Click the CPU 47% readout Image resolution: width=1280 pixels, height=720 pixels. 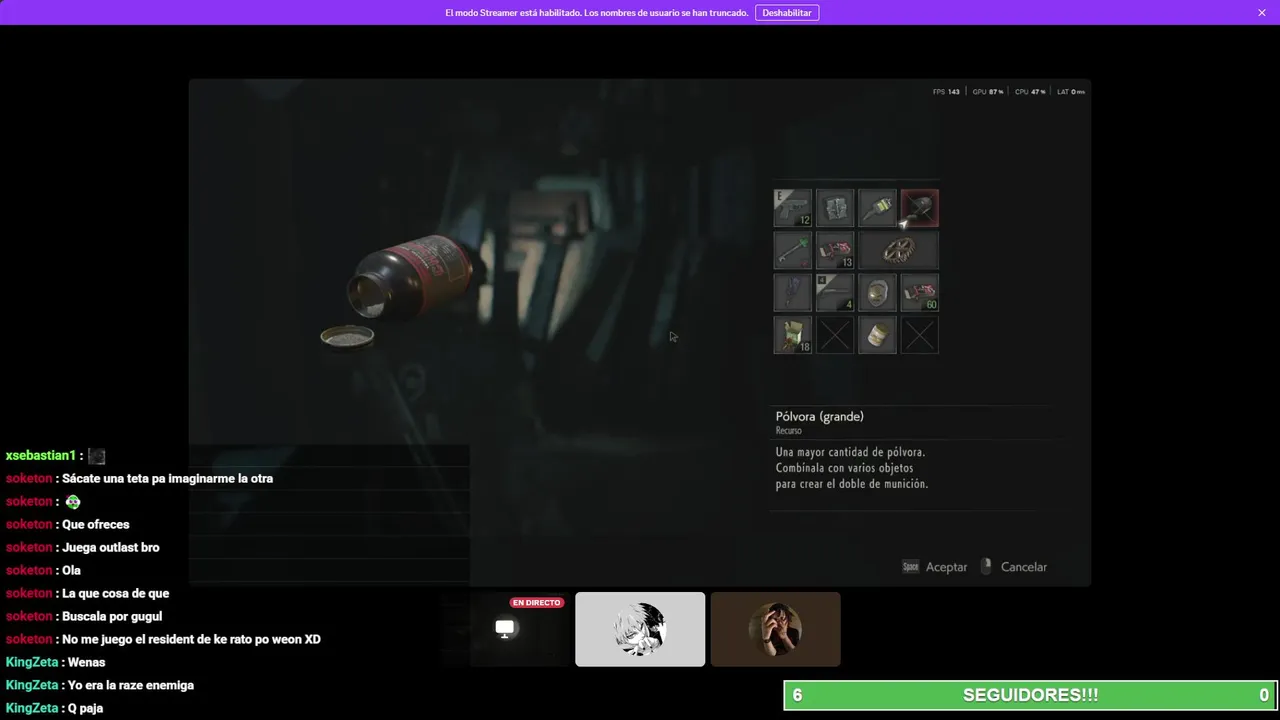(x=1030, y=92)
